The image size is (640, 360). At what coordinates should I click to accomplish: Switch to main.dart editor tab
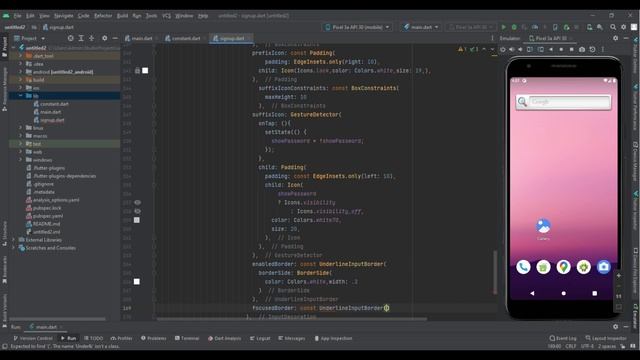(x=141, y=38)
